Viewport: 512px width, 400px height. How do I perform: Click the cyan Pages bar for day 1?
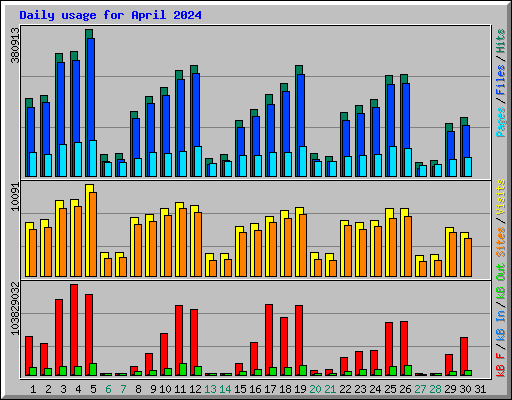click(x=33, y=165)
